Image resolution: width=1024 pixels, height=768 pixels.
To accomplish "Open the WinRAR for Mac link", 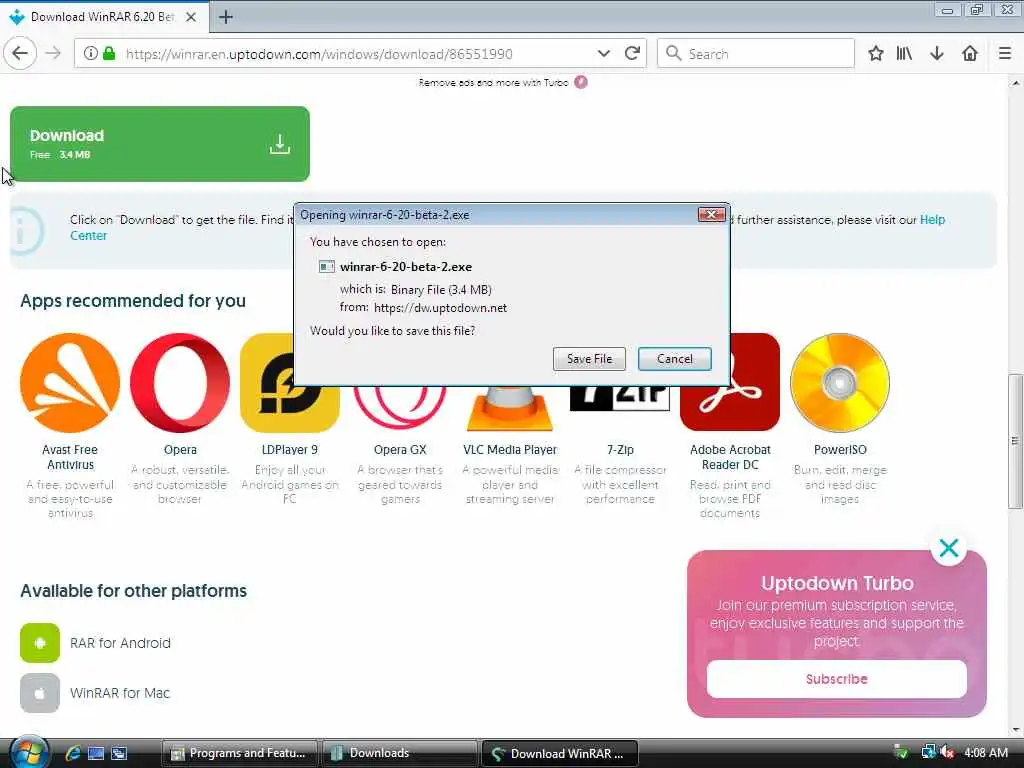I will click(120, 693).
